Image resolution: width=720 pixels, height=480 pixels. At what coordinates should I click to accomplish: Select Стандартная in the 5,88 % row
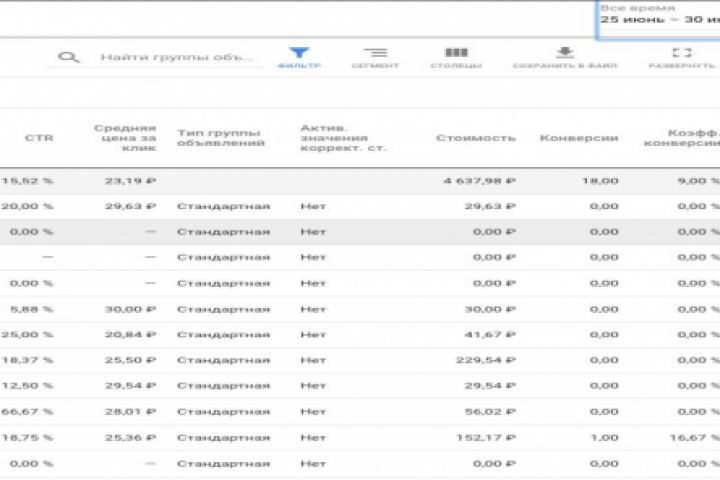tap(224, 309)
